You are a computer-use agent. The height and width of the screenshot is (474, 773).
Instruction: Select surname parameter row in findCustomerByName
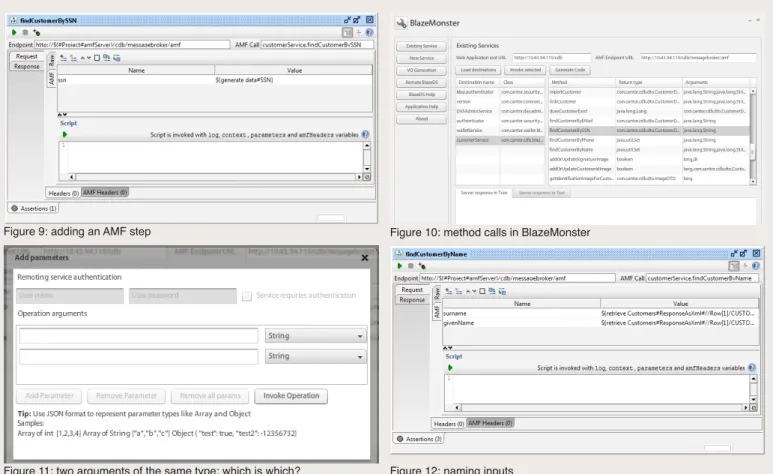point(600,313)
